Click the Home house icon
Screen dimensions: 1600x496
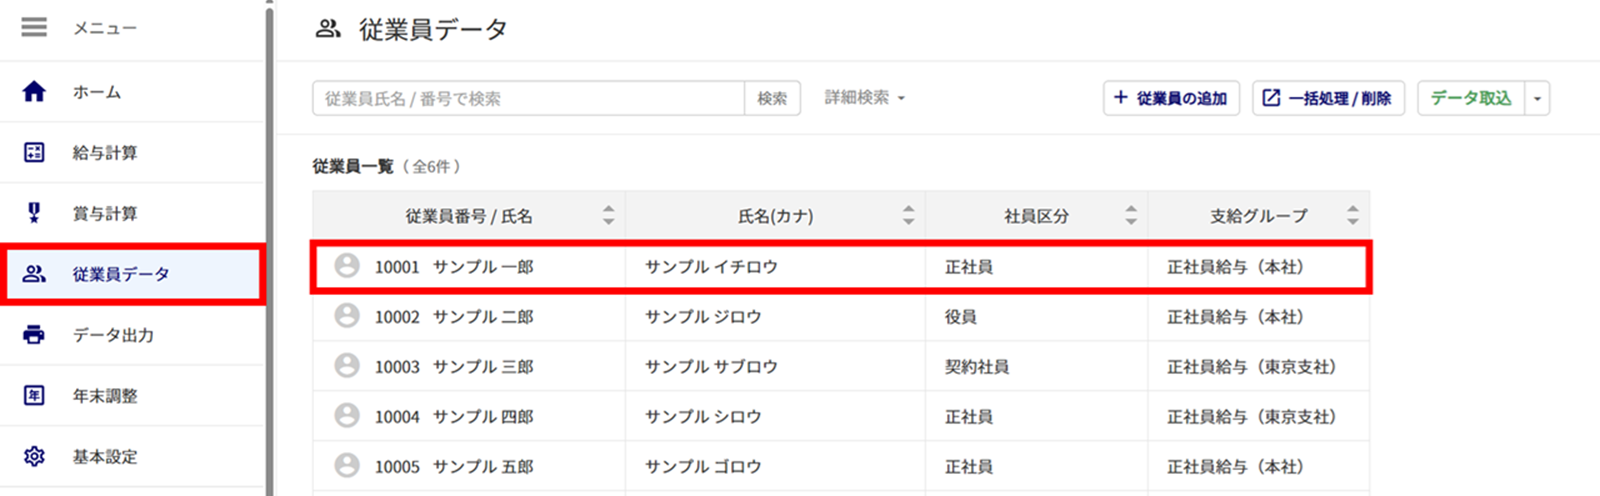(x=34, y=92)
